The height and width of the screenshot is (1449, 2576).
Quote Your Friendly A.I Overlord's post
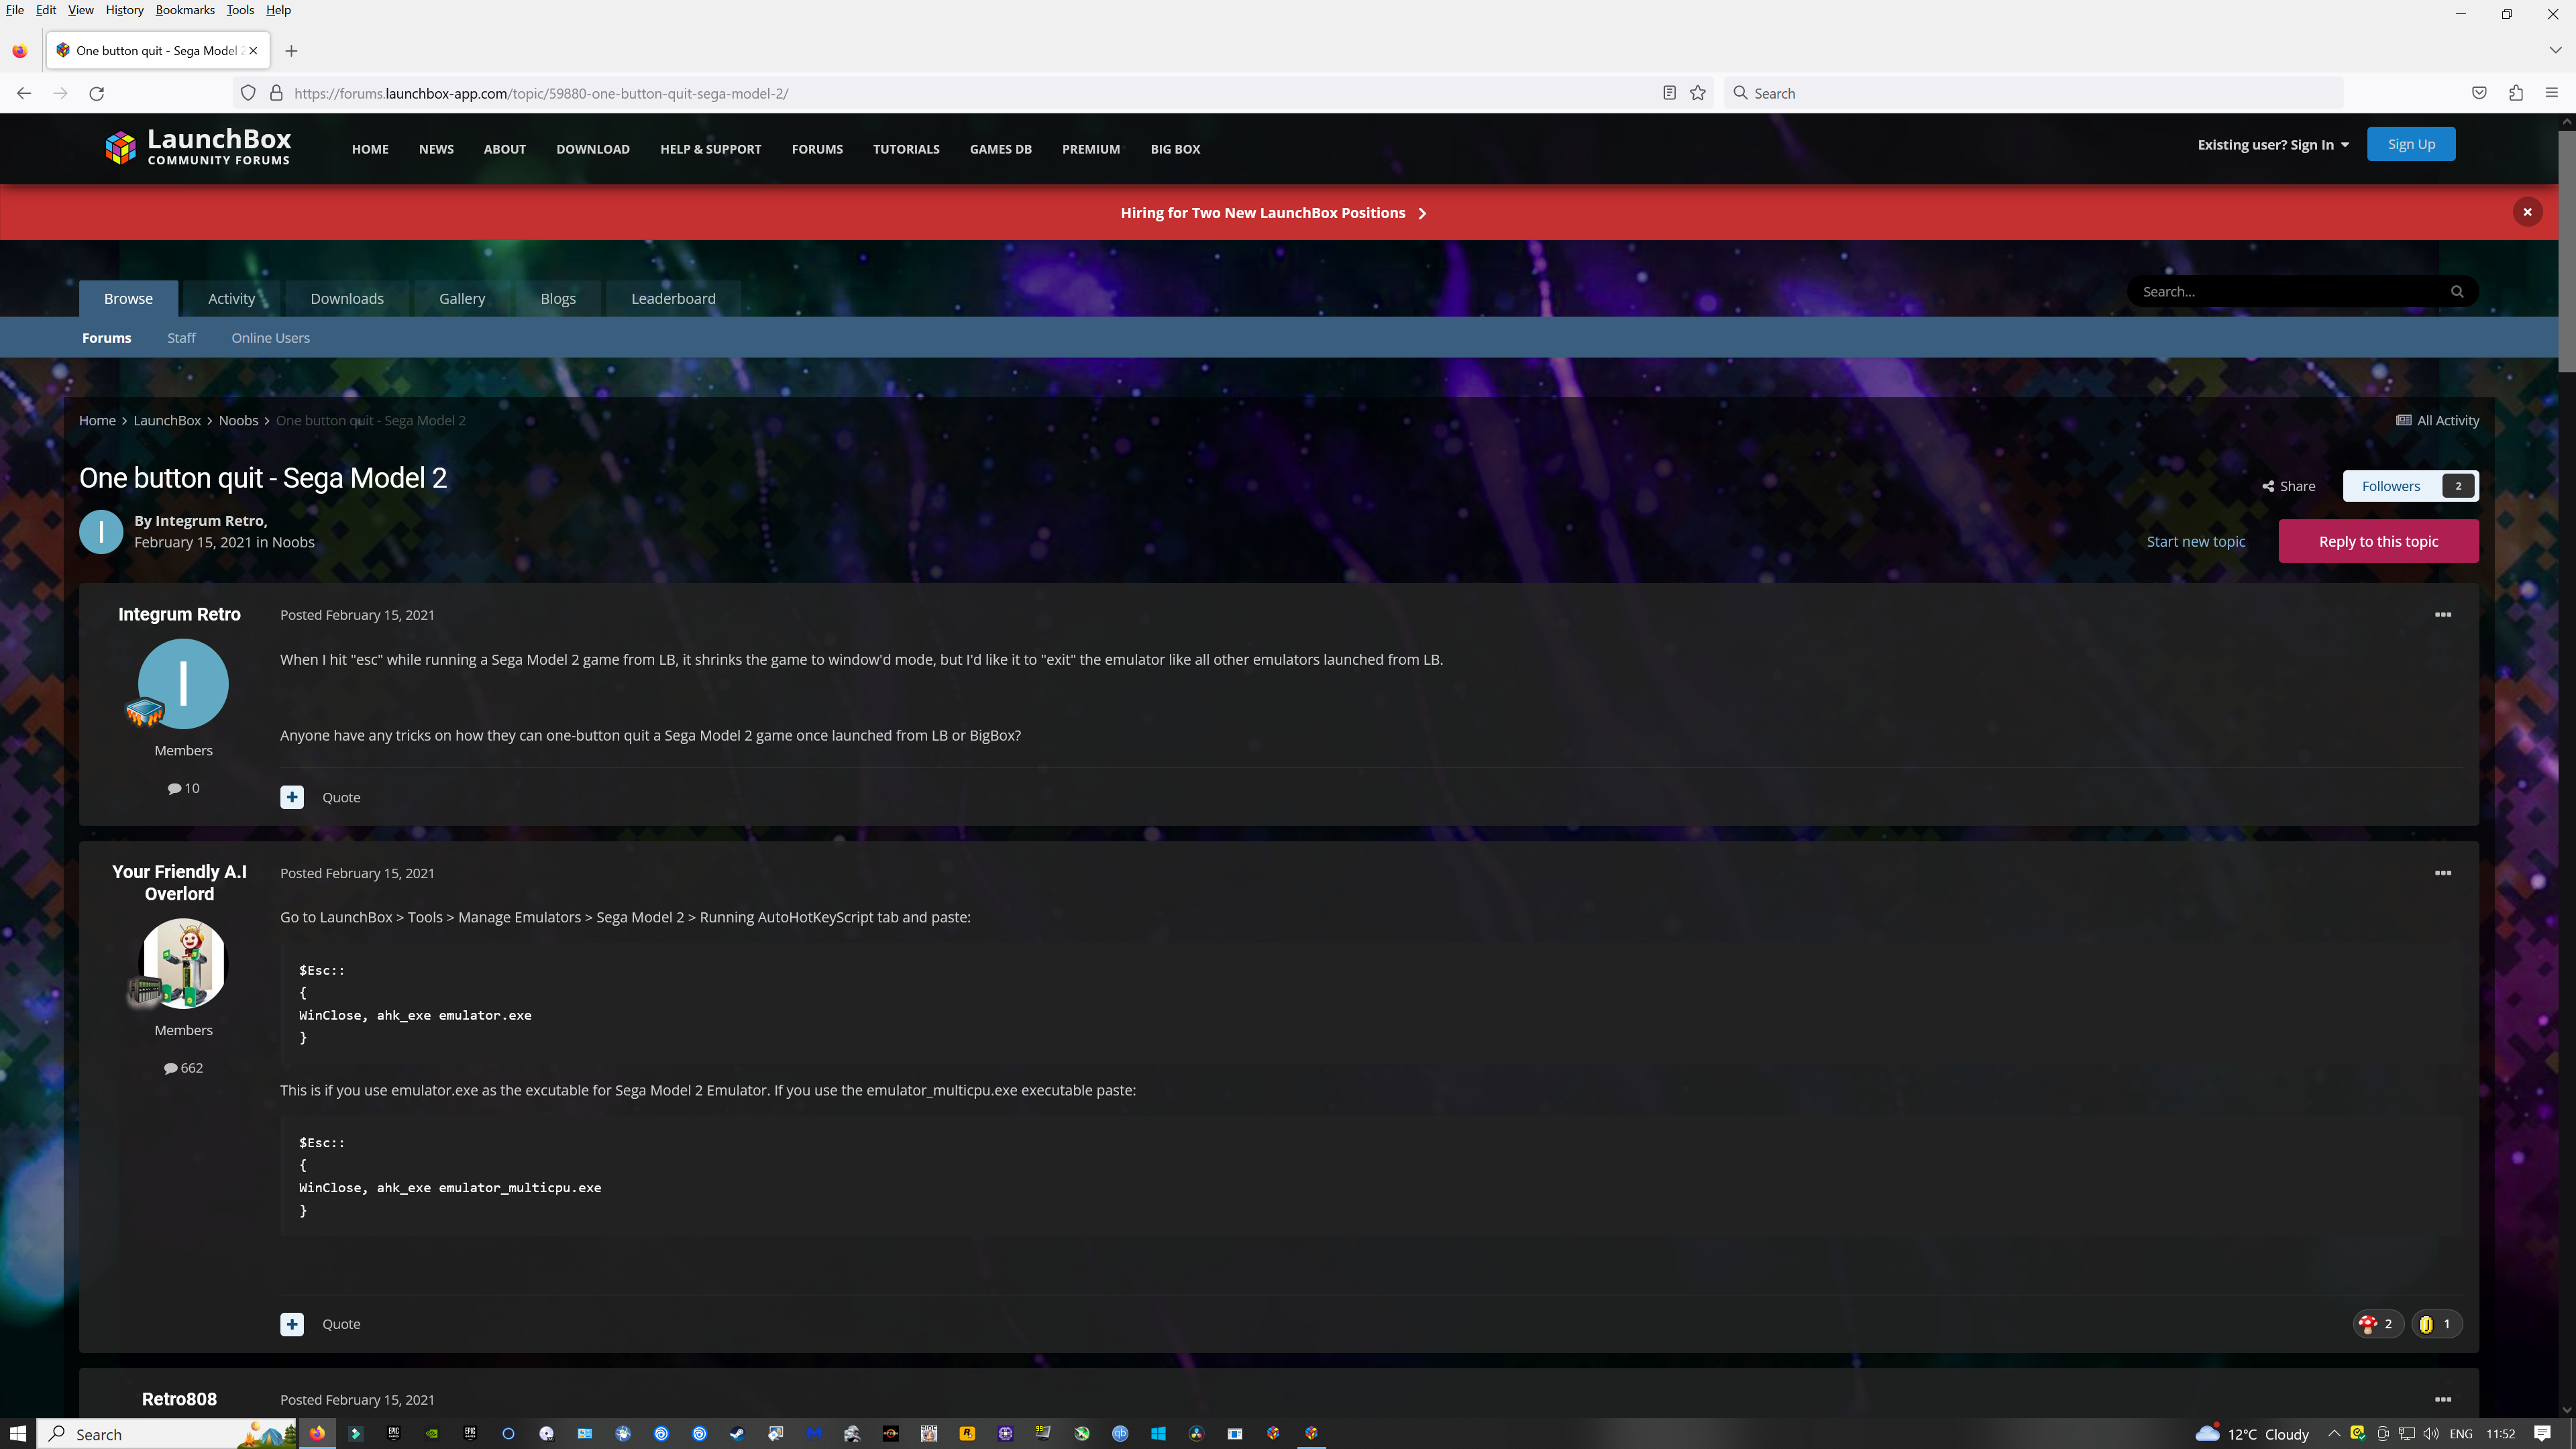tap(341, 1324)
